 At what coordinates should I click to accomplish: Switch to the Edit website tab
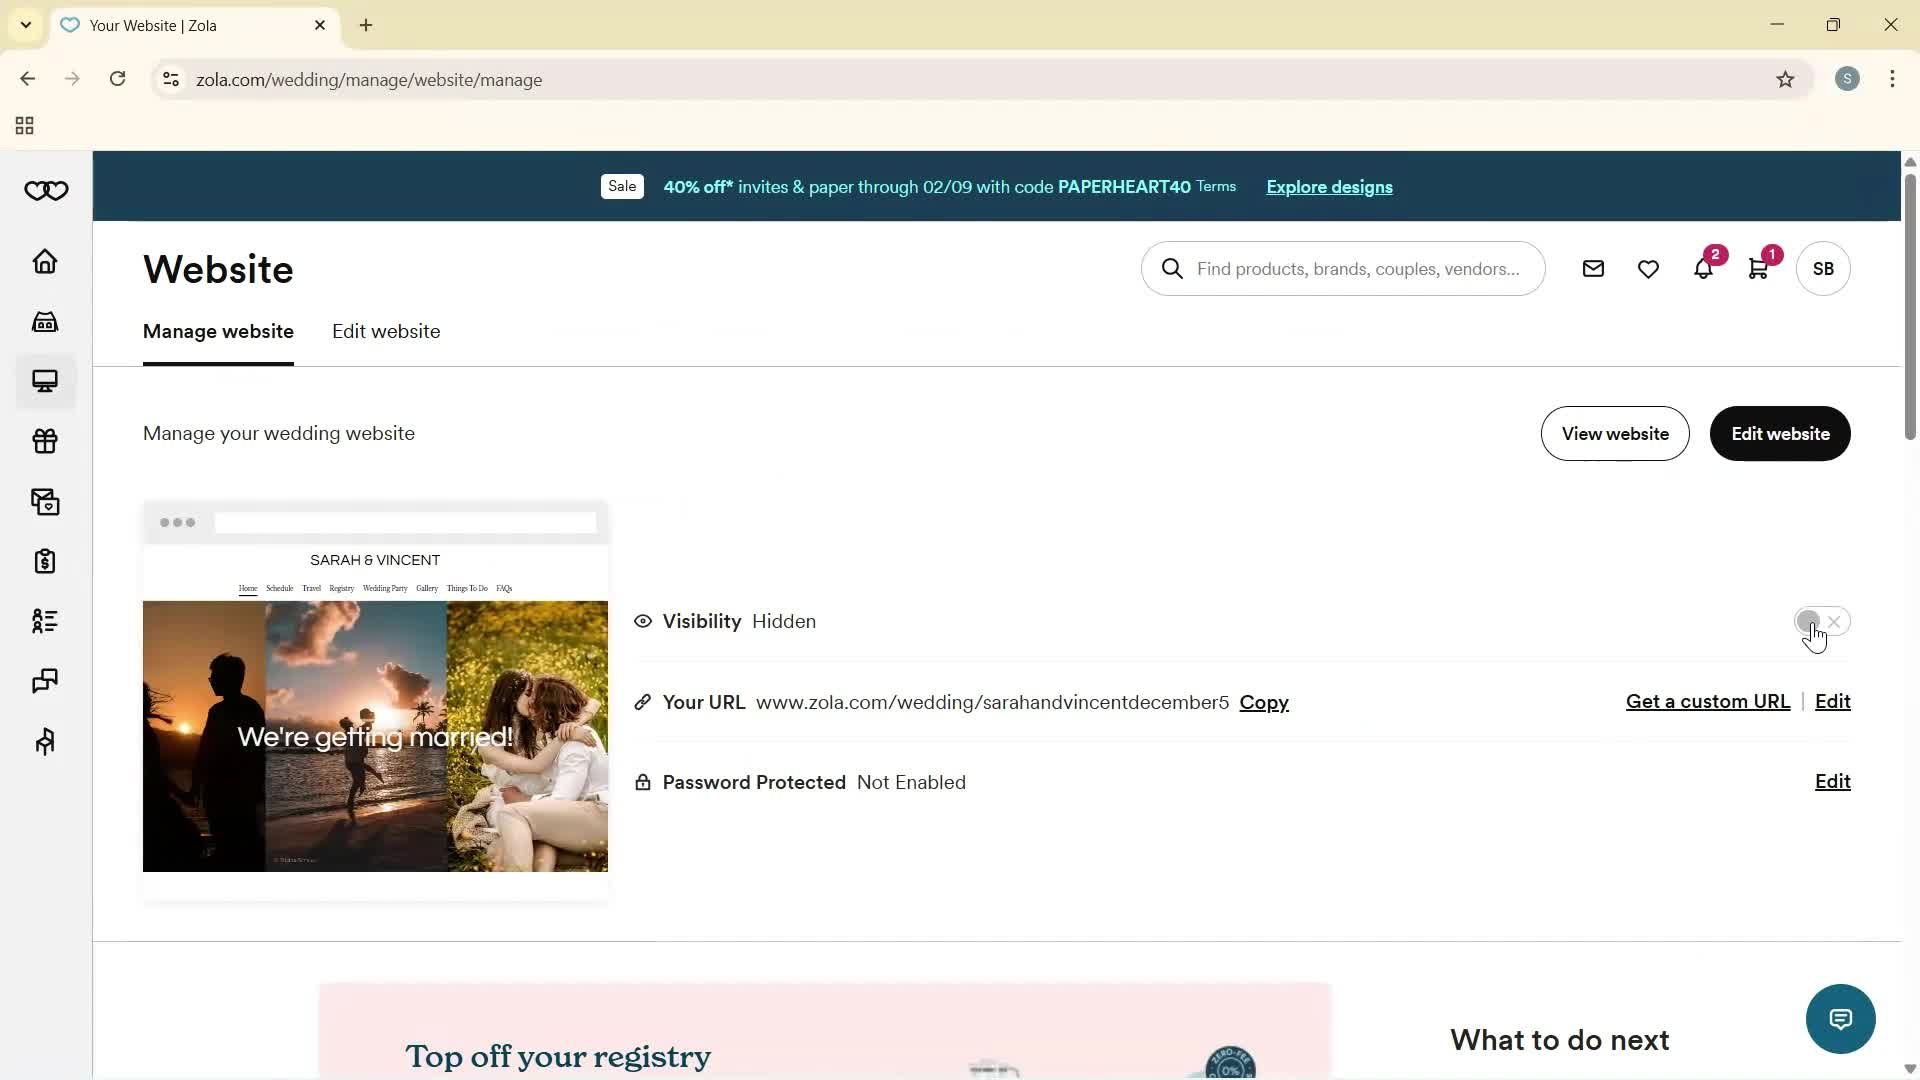point(386,331)
